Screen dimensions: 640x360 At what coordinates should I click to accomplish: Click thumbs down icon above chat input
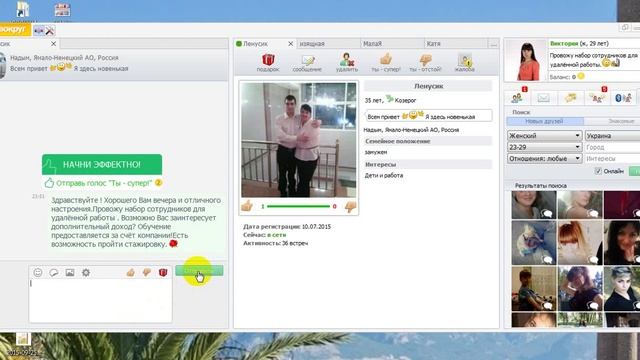click(x=147, y=272)
